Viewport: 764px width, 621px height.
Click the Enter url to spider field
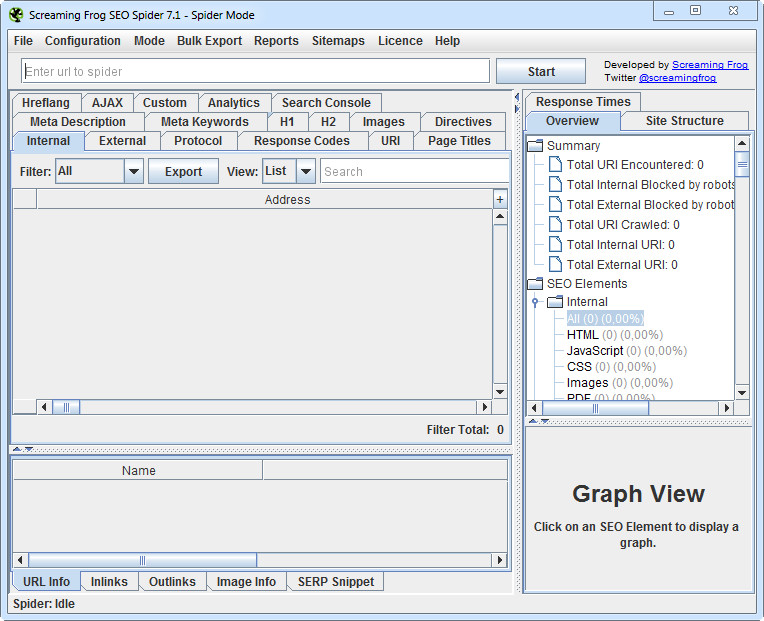(255, 72)
